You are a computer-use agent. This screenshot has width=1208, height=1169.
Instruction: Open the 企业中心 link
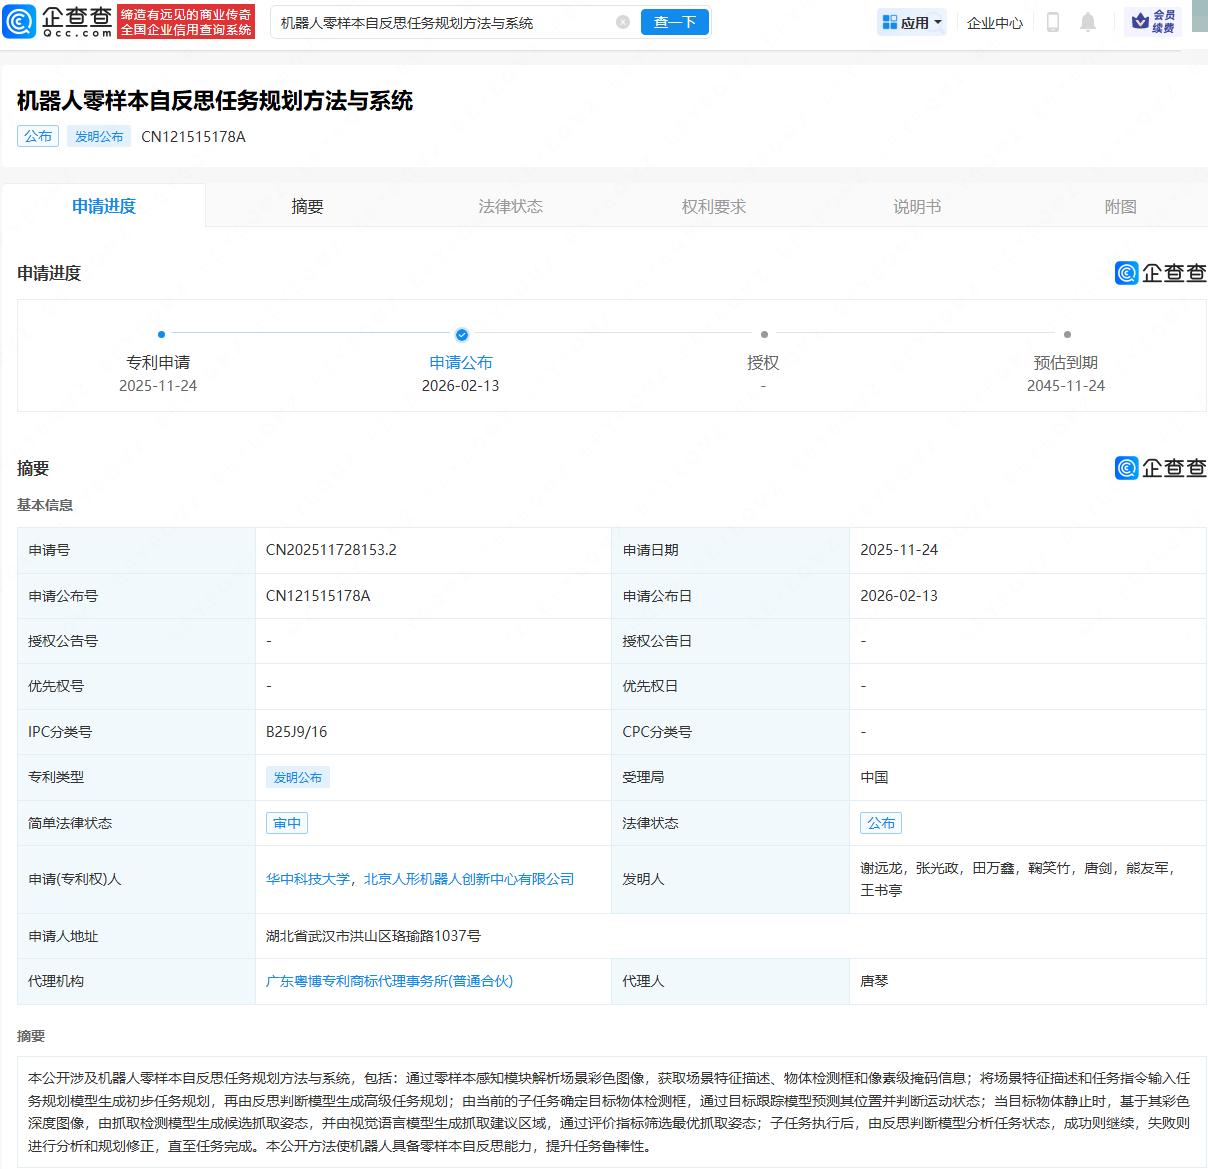tap(994, 21)
